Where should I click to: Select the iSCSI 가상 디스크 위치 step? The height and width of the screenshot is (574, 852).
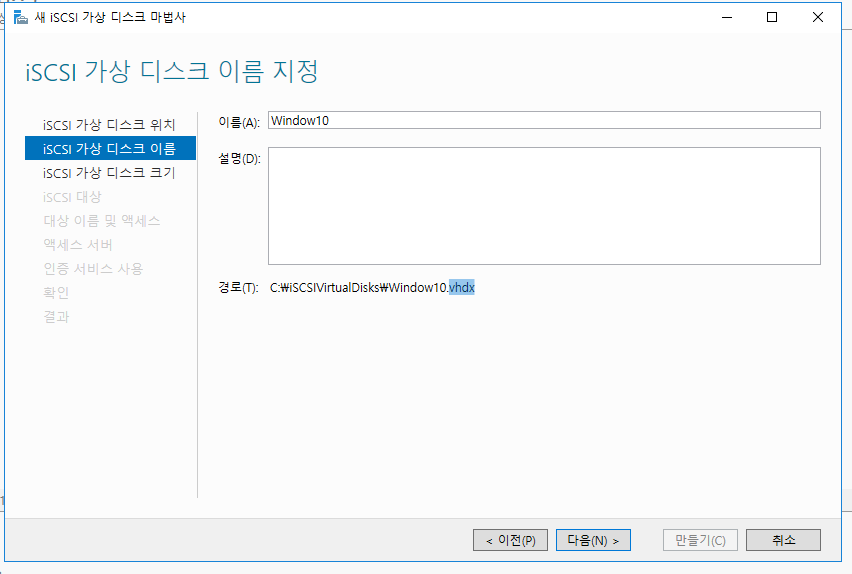110,124
